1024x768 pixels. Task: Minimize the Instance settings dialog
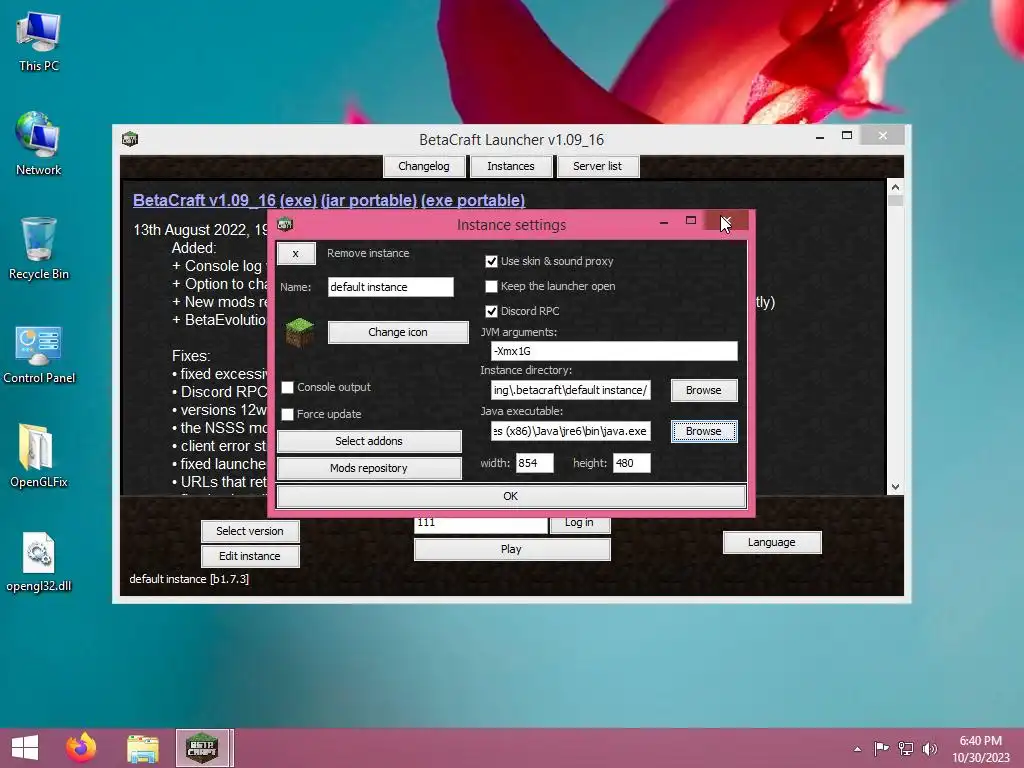pyautogui.click(x=664, y=222)
